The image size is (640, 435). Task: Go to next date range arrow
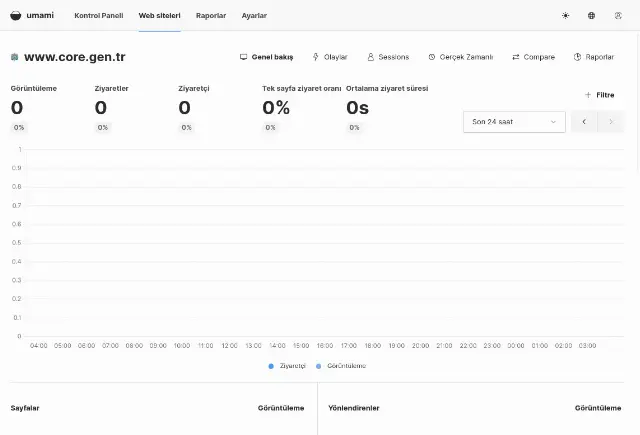pyautogui.click(x=611, y=122)
